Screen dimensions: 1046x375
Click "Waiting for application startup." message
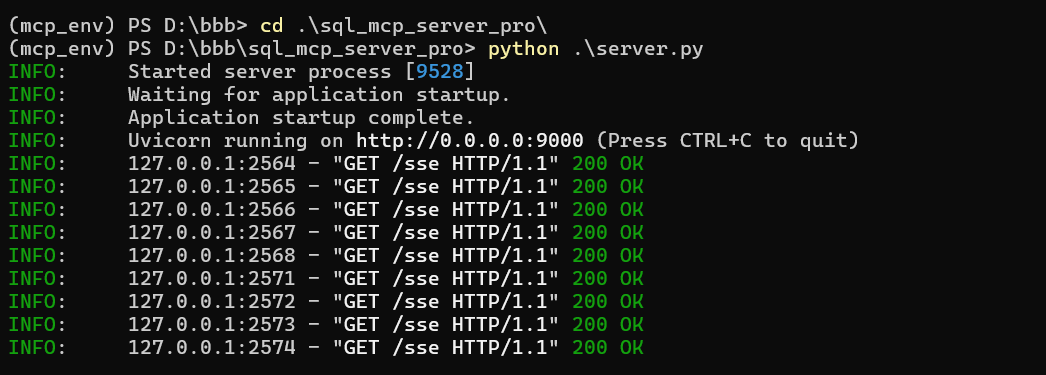tap(320, 95)
